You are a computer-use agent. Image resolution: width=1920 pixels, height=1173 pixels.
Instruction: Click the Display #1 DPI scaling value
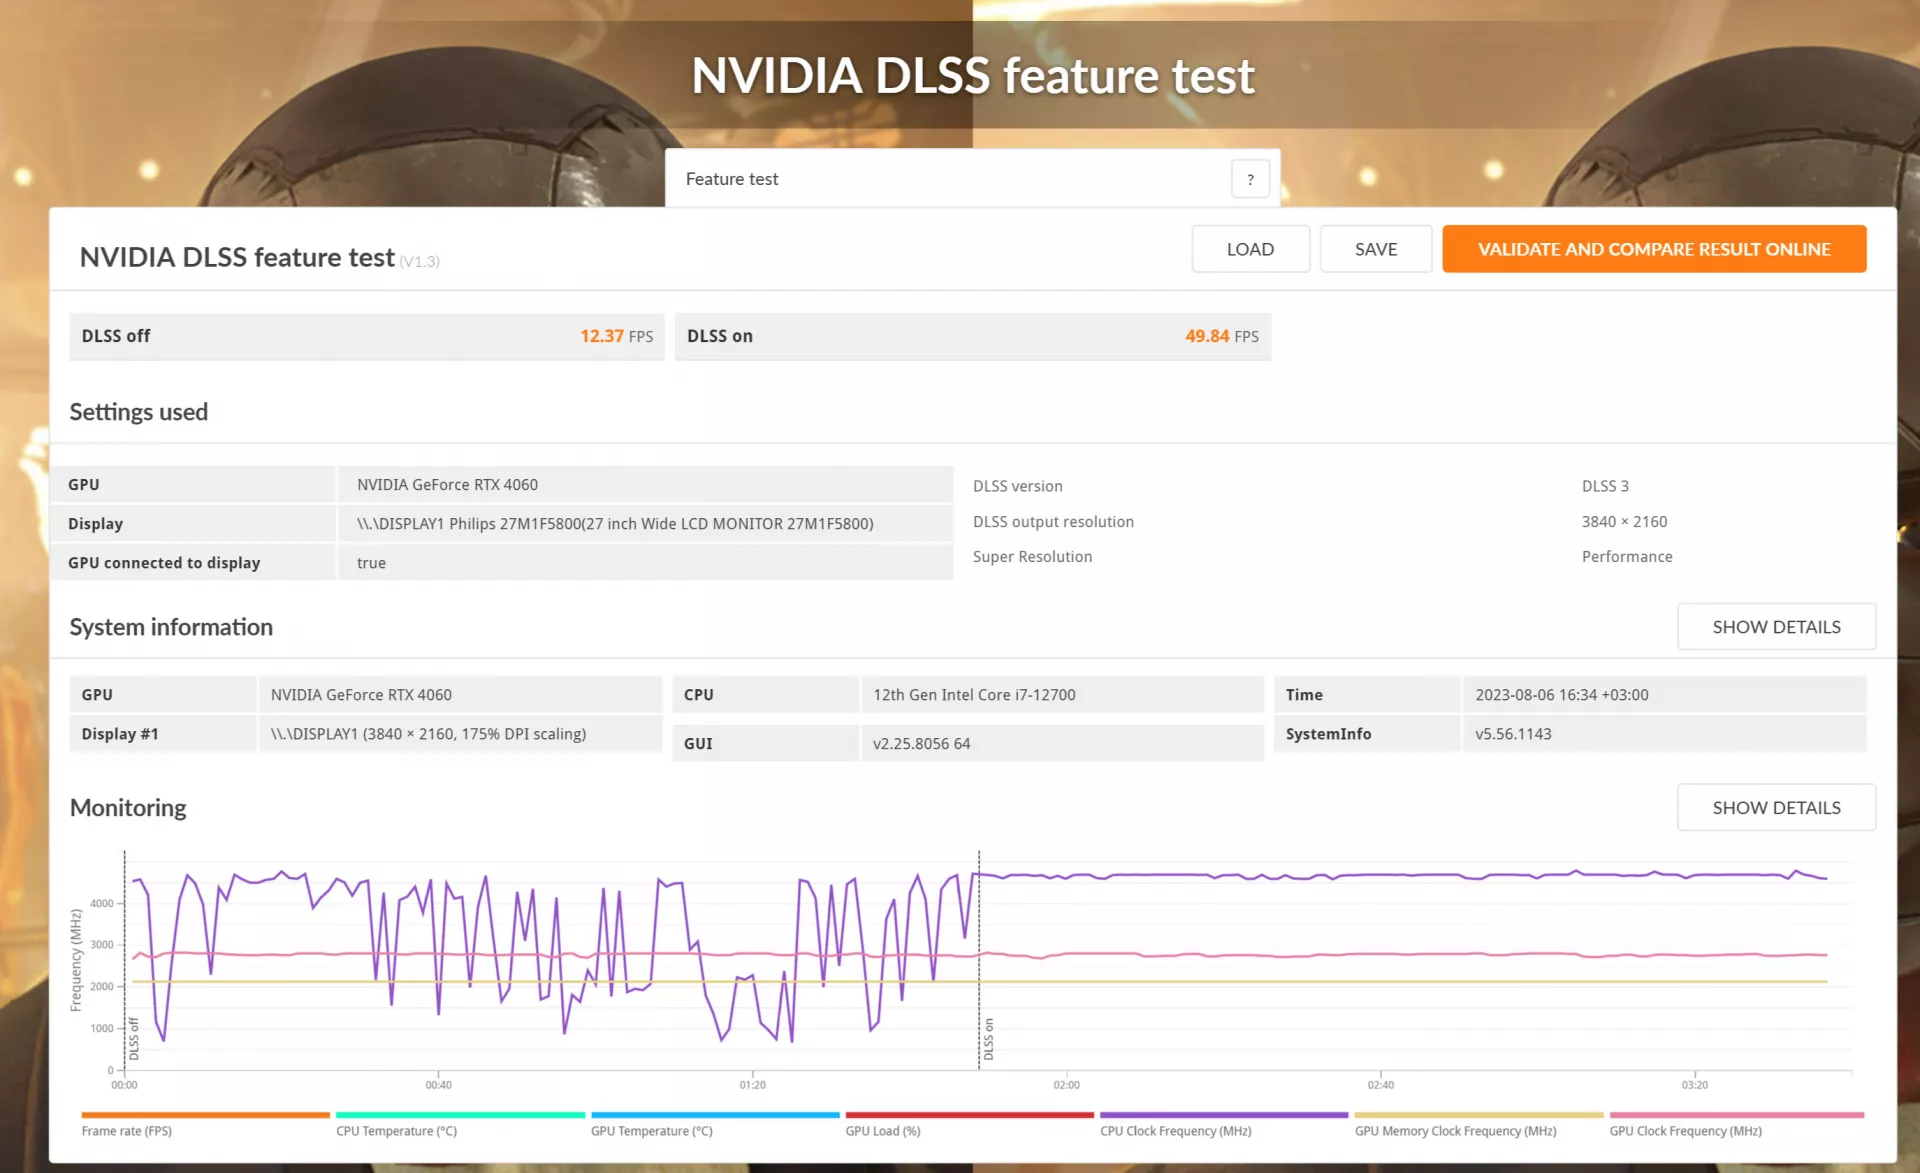point(428,734)
